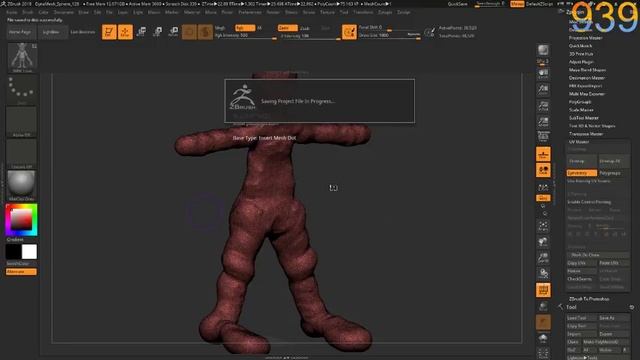Click the Xpose icon at shelf bottom

coord(543,353)
